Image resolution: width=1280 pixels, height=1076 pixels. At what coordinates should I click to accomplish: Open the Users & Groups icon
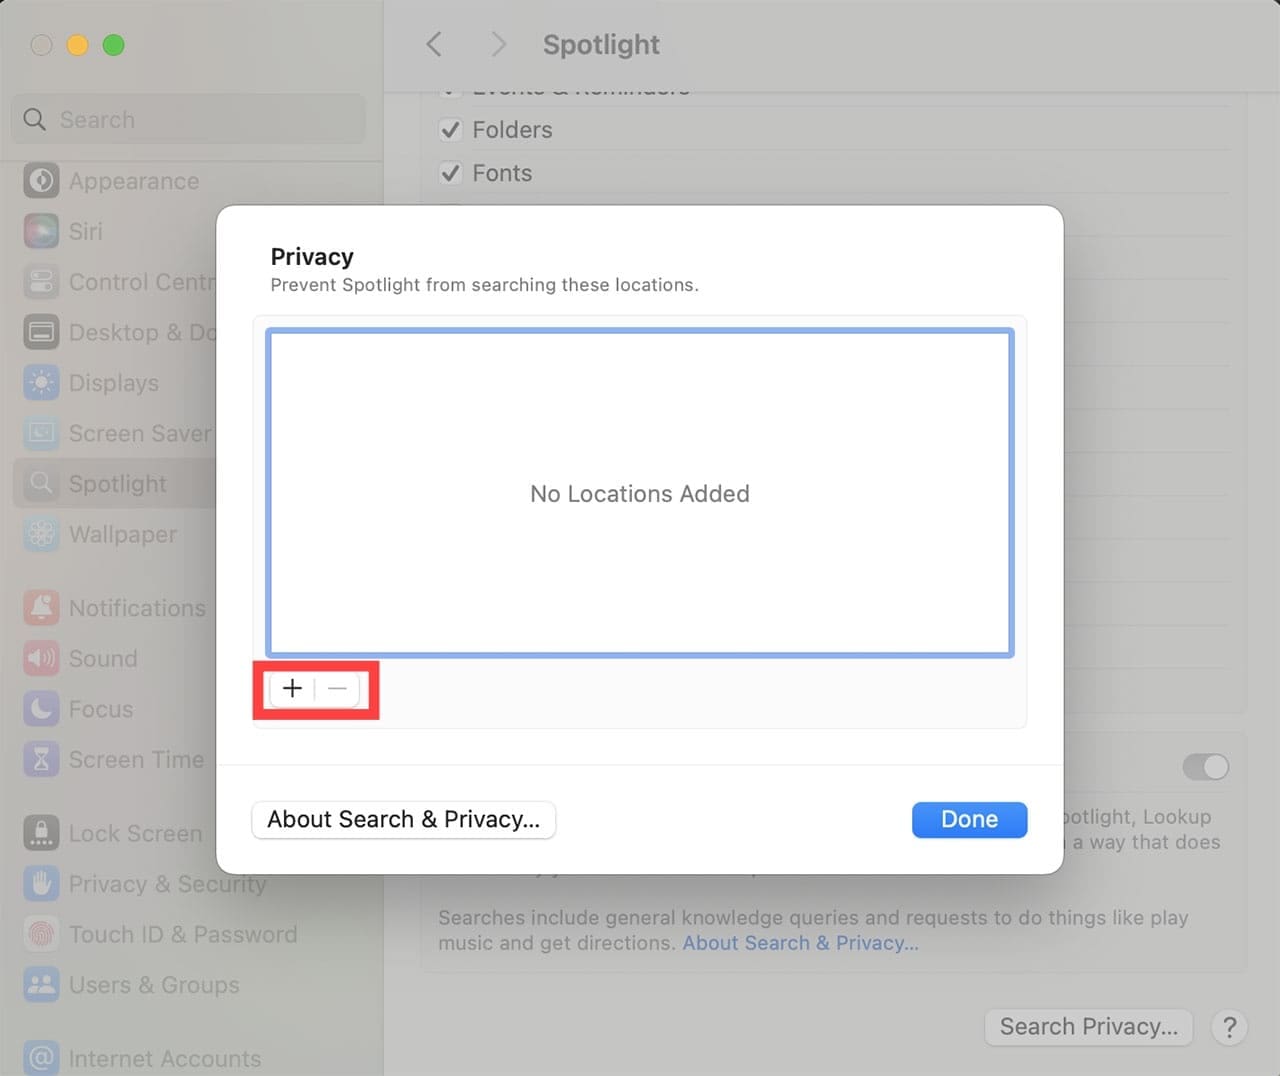41,985
